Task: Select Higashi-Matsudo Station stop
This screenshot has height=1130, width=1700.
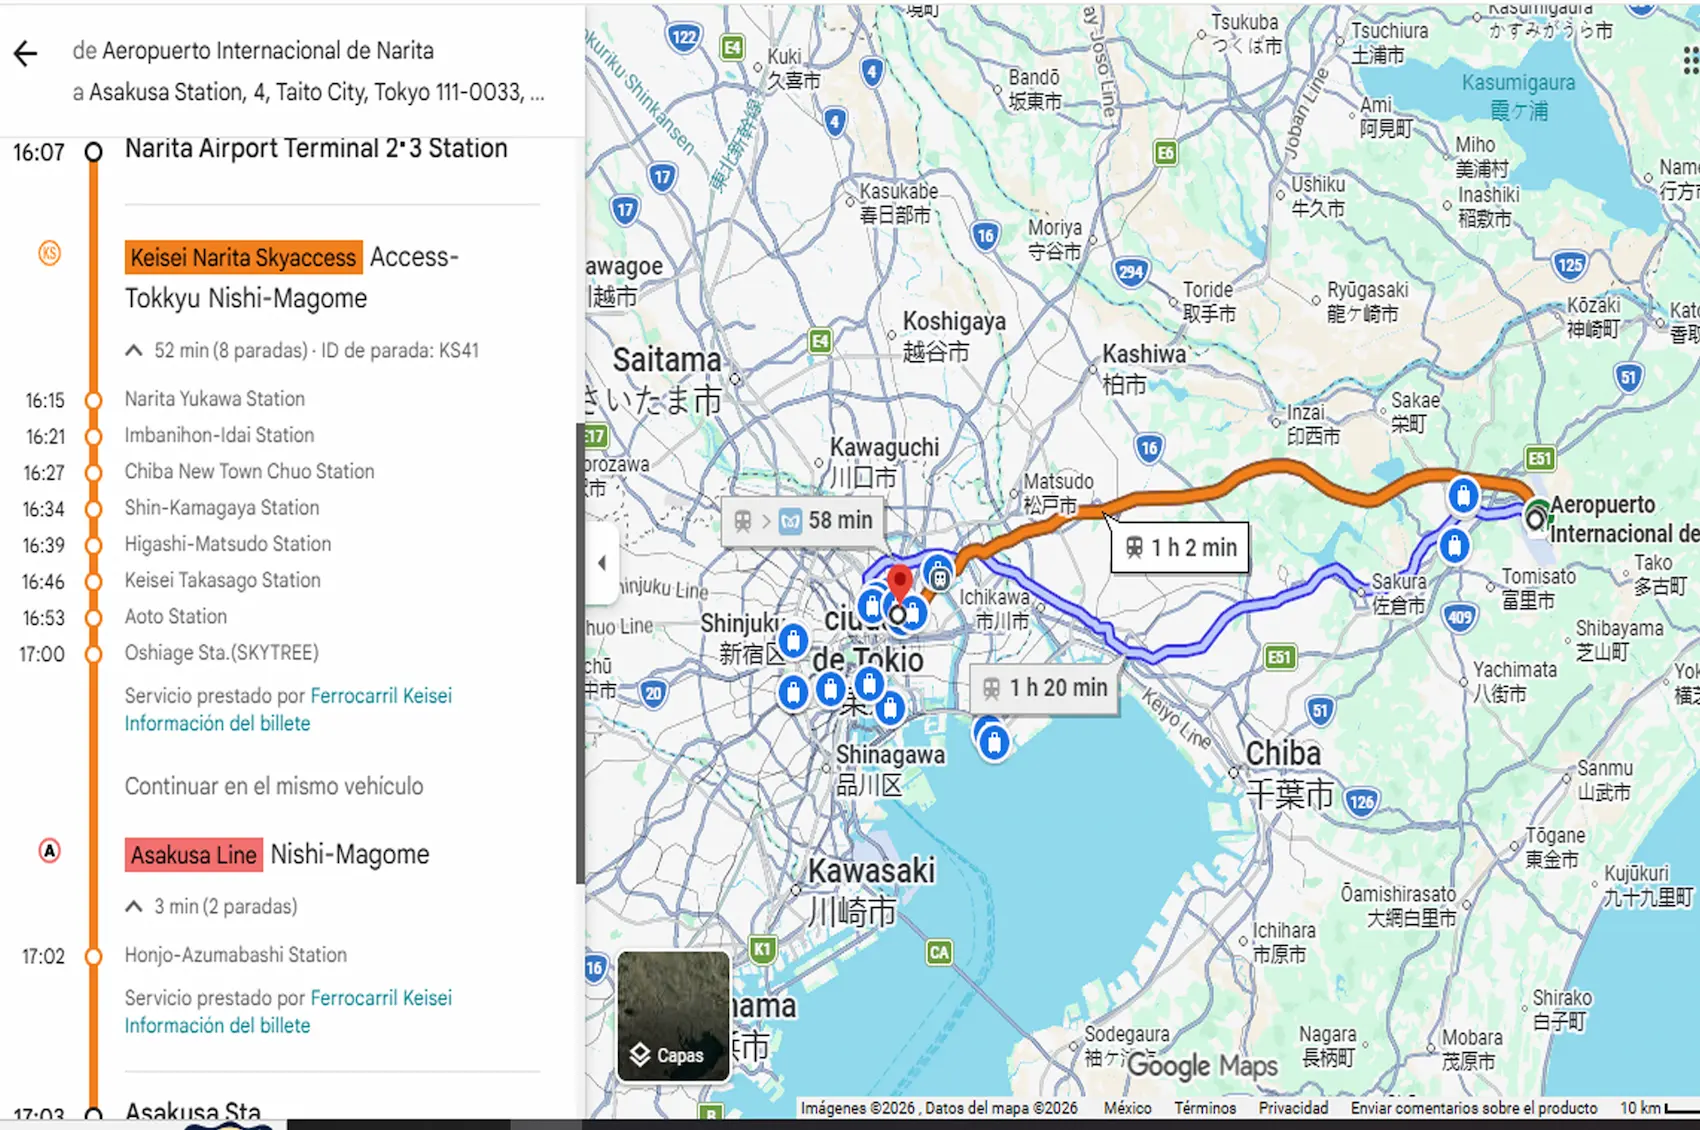Action: click(x=228, y=544)
